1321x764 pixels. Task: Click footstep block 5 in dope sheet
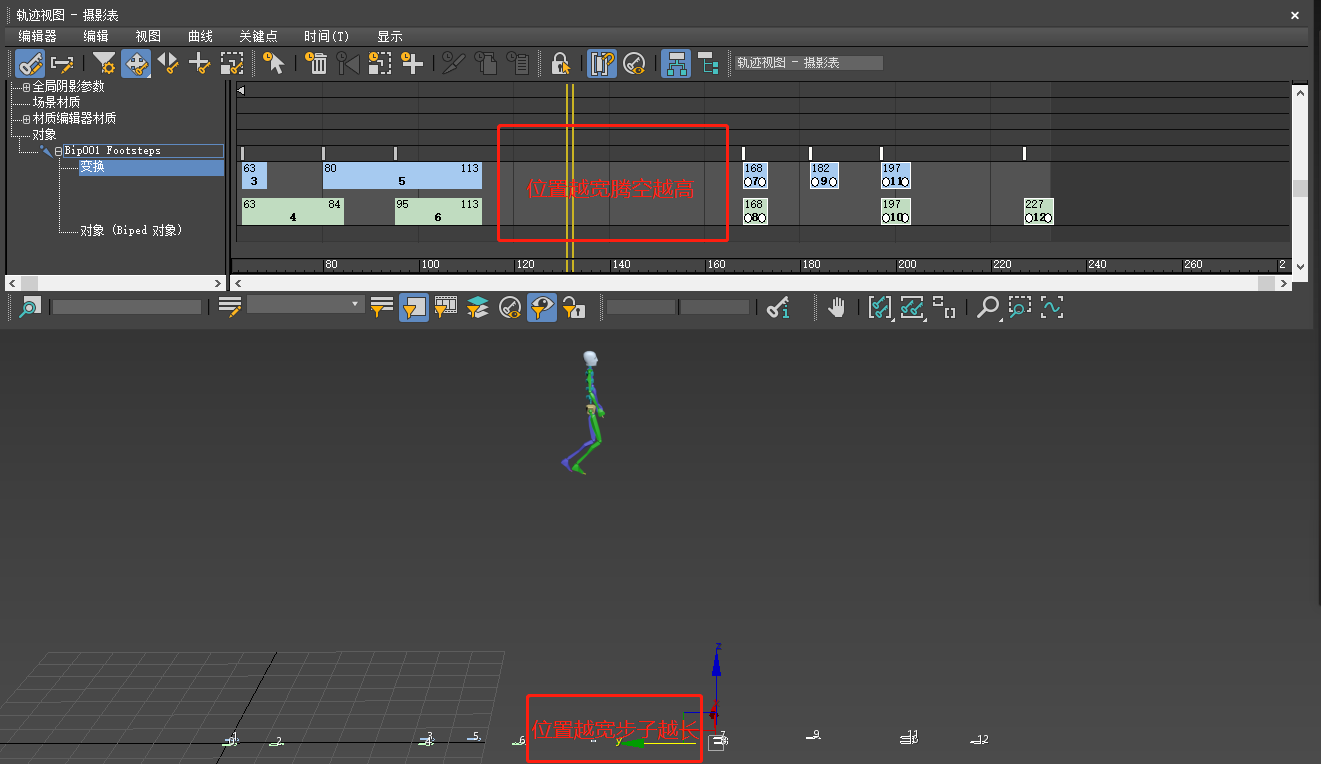(x=401, y=176)
